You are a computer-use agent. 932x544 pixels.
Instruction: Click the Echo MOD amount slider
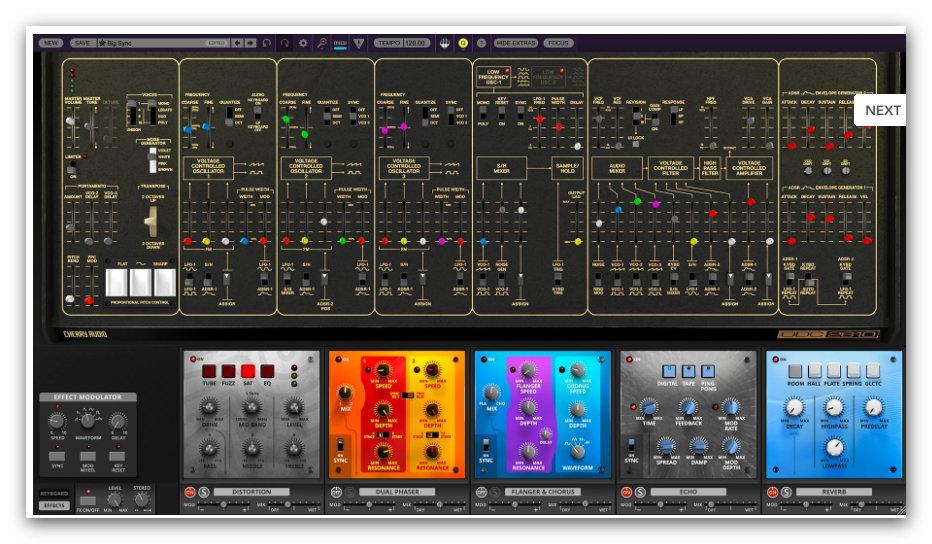pos(660,505)
